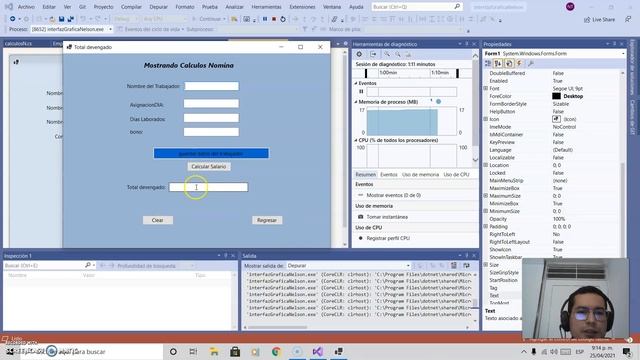640x360 pixels.
Task: Open the user account avatar icon
Action: (570, 7)
